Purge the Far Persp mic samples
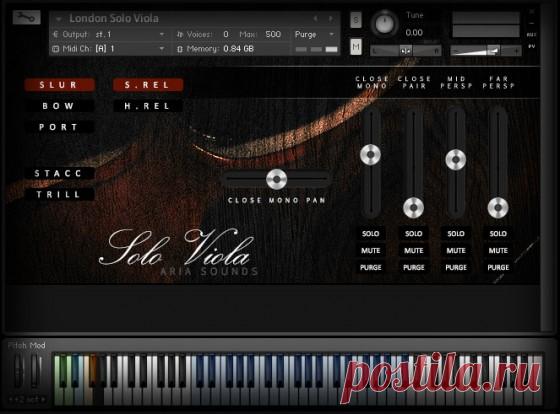The width and height of the screenshot is (560, 414). click(x=498, y=268)
